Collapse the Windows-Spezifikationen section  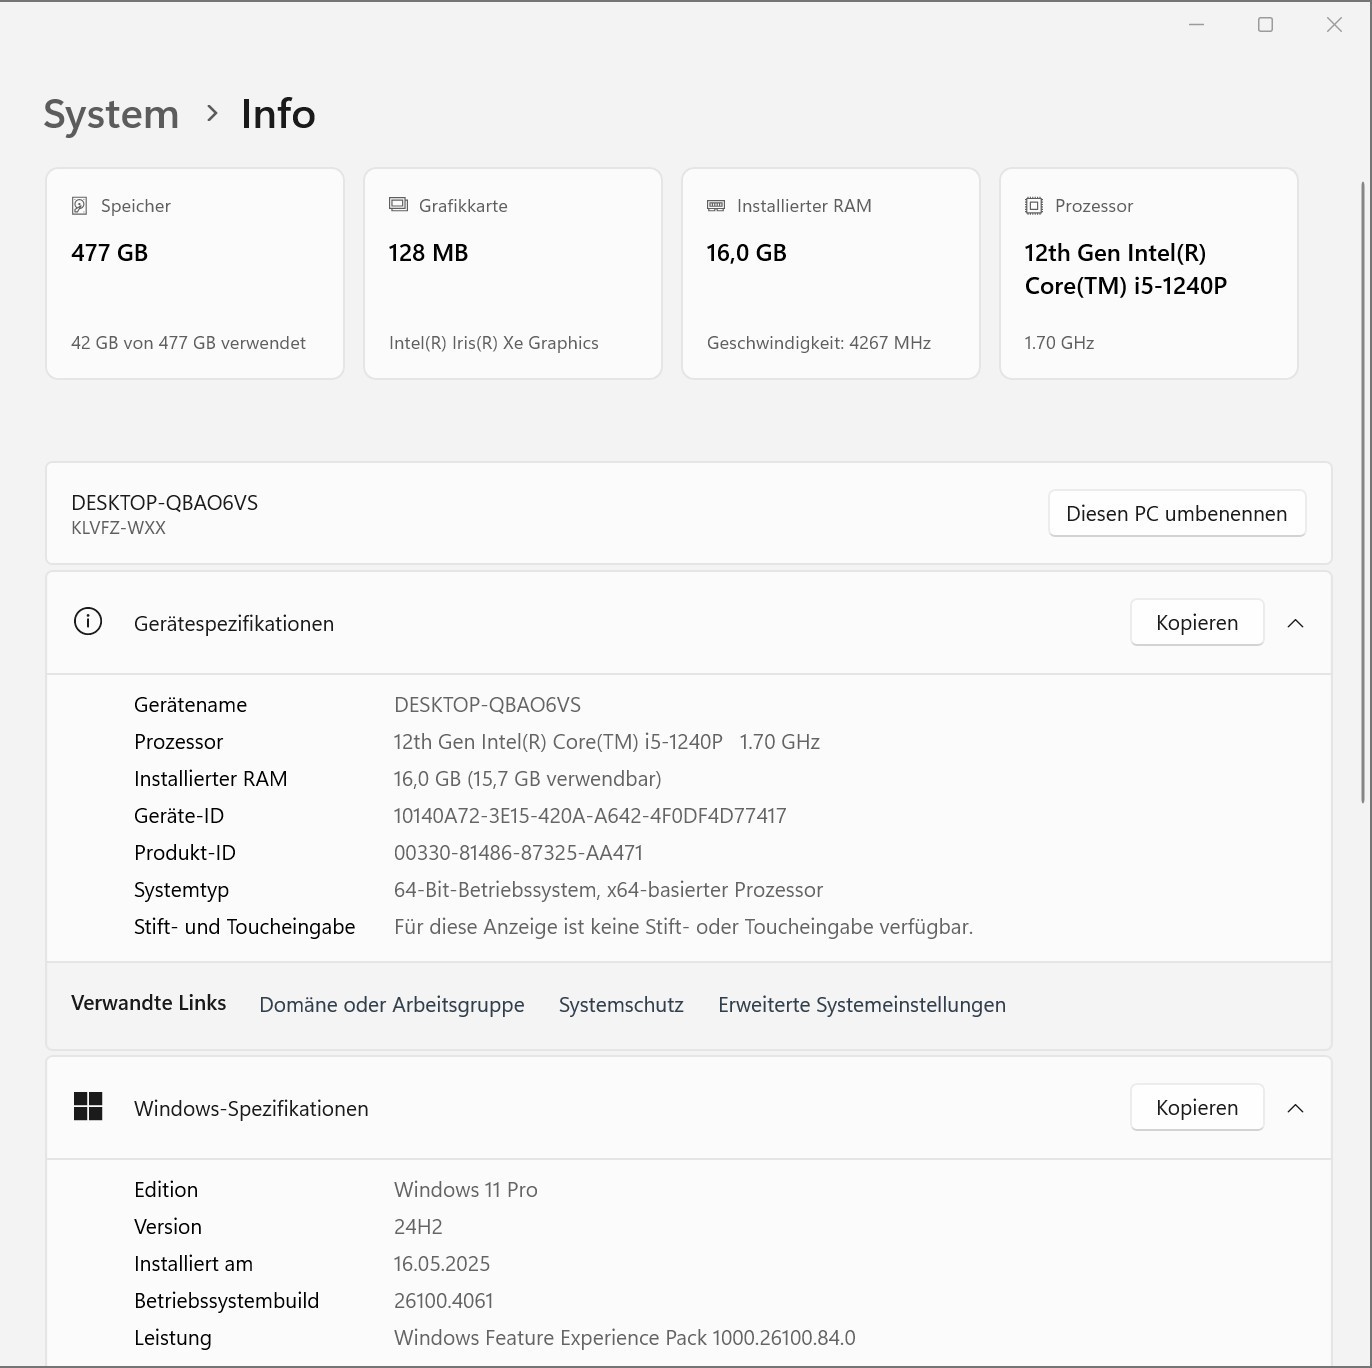[1295, 1108]
